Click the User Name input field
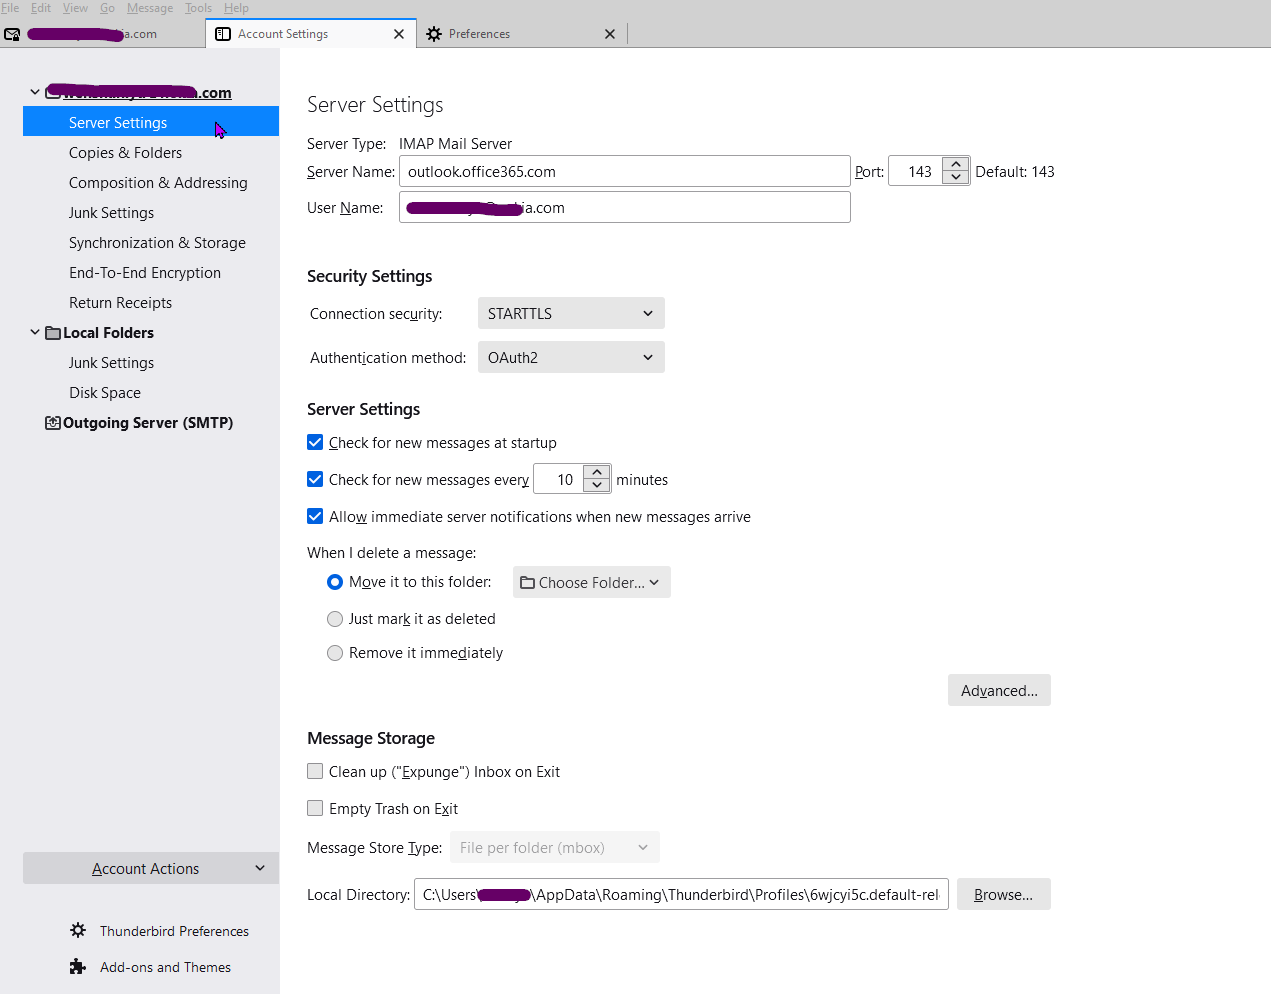Screen dimensions: 1271x994 point(625,207)
